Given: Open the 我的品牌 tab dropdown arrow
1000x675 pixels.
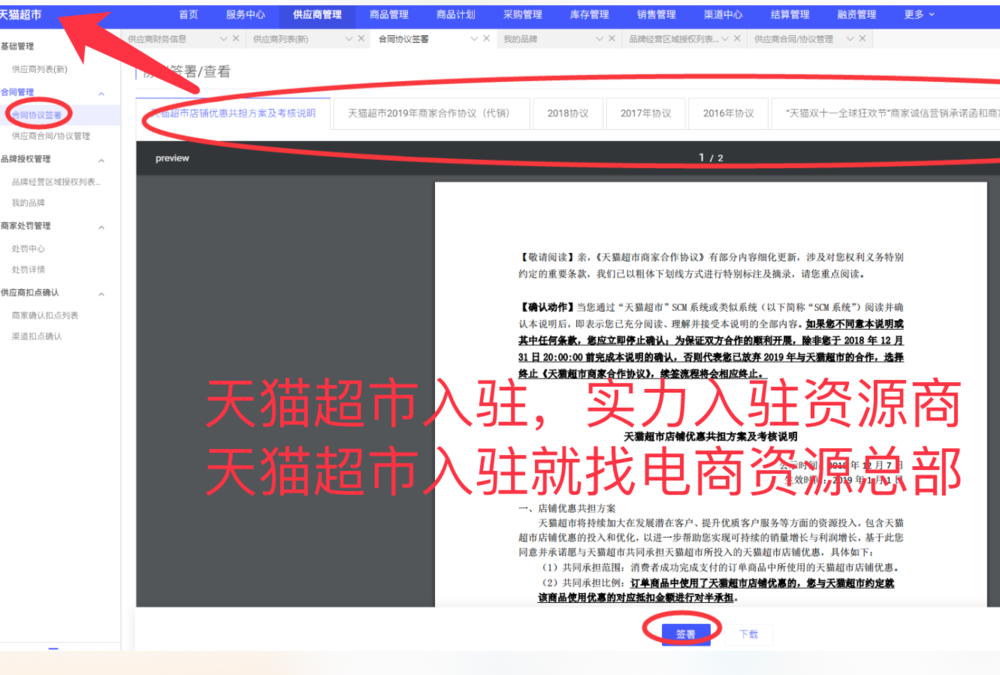Looking at the screenshot, I should (x=599, y=39).
